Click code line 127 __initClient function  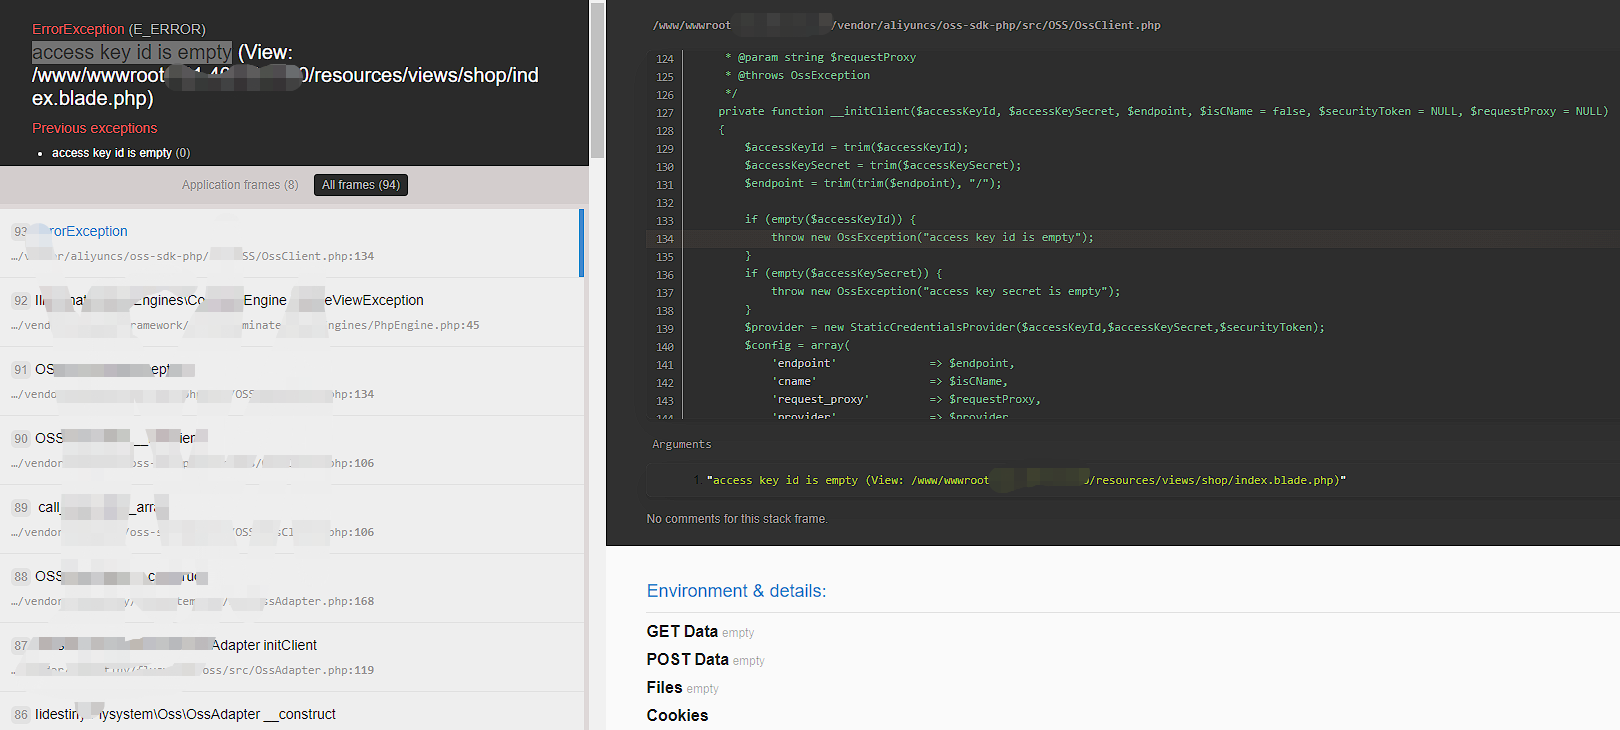click(x=1163, y=112)
